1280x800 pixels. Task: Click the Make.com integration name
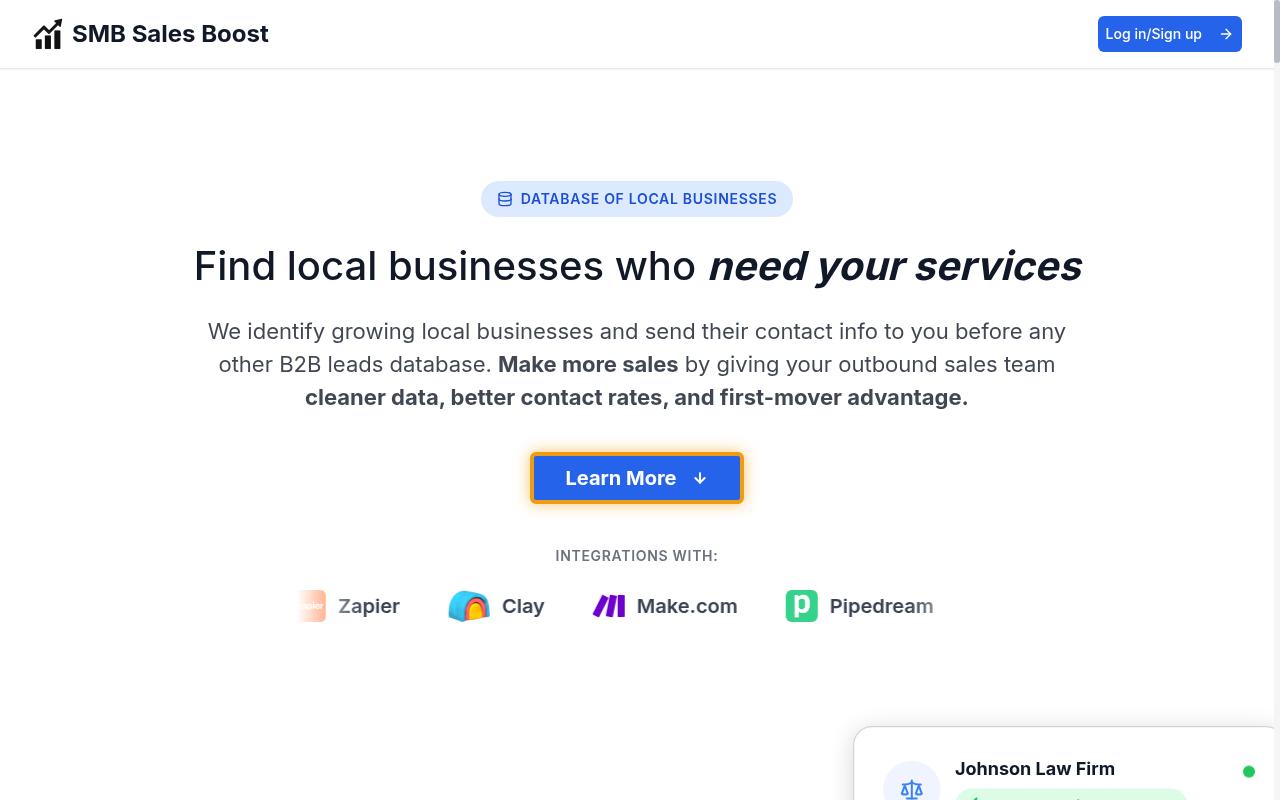[687, 606]
